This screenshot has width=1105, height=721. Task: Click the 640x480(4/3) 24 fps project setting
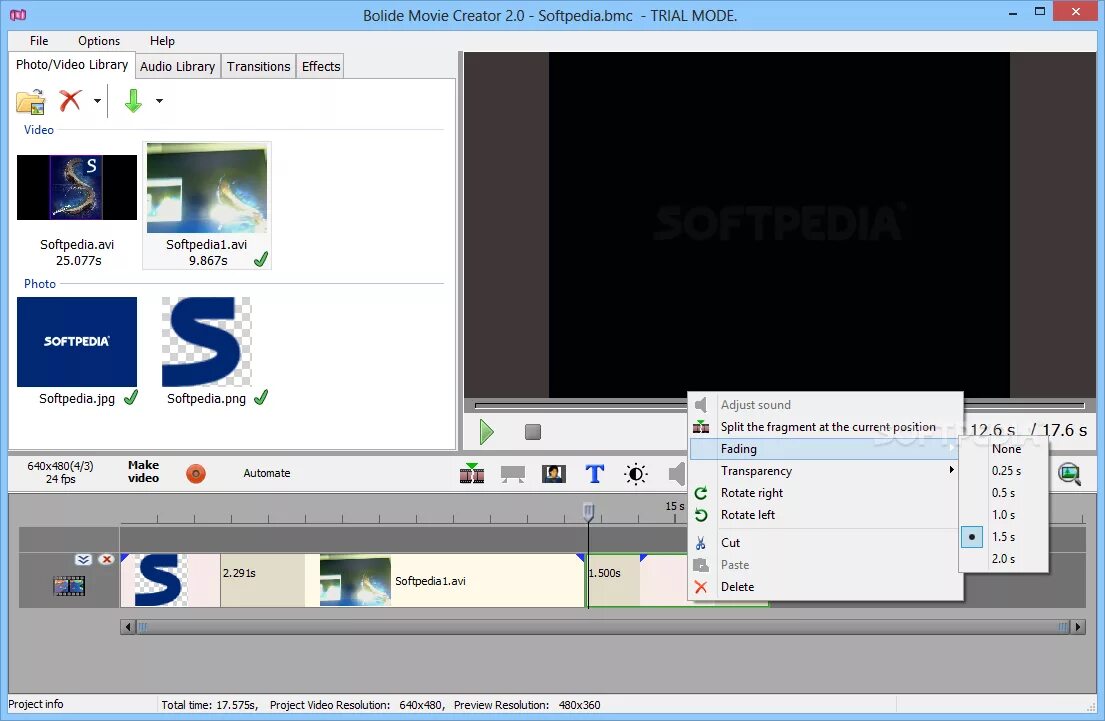(60, 472)
